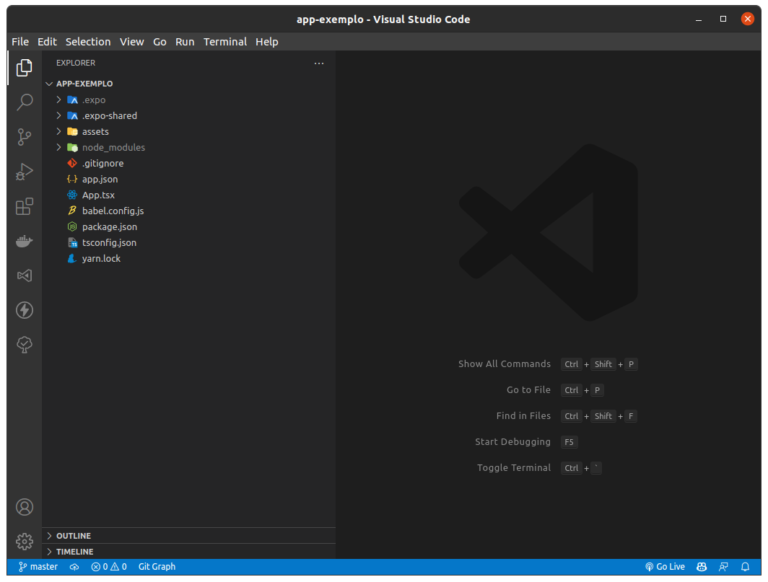Open the Search view in activity bar
768x582 pixels.
24,102
